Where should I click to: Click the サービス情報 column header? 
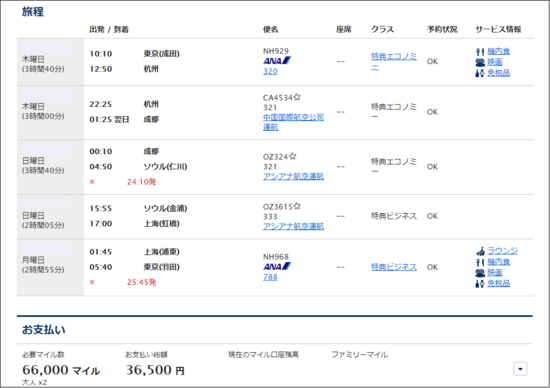(x=498, y=29)
